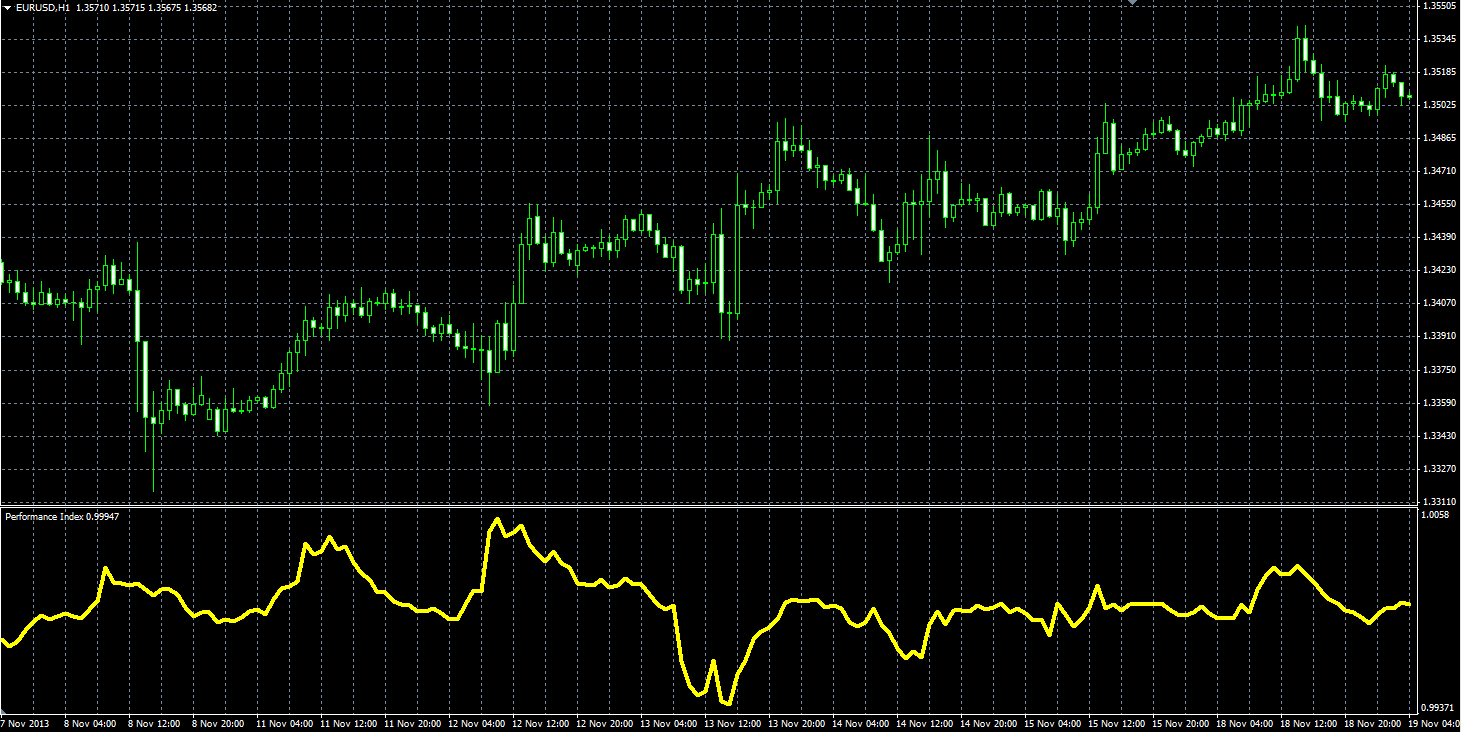Click the 1.33750 price scale label

click(1438, 370)
